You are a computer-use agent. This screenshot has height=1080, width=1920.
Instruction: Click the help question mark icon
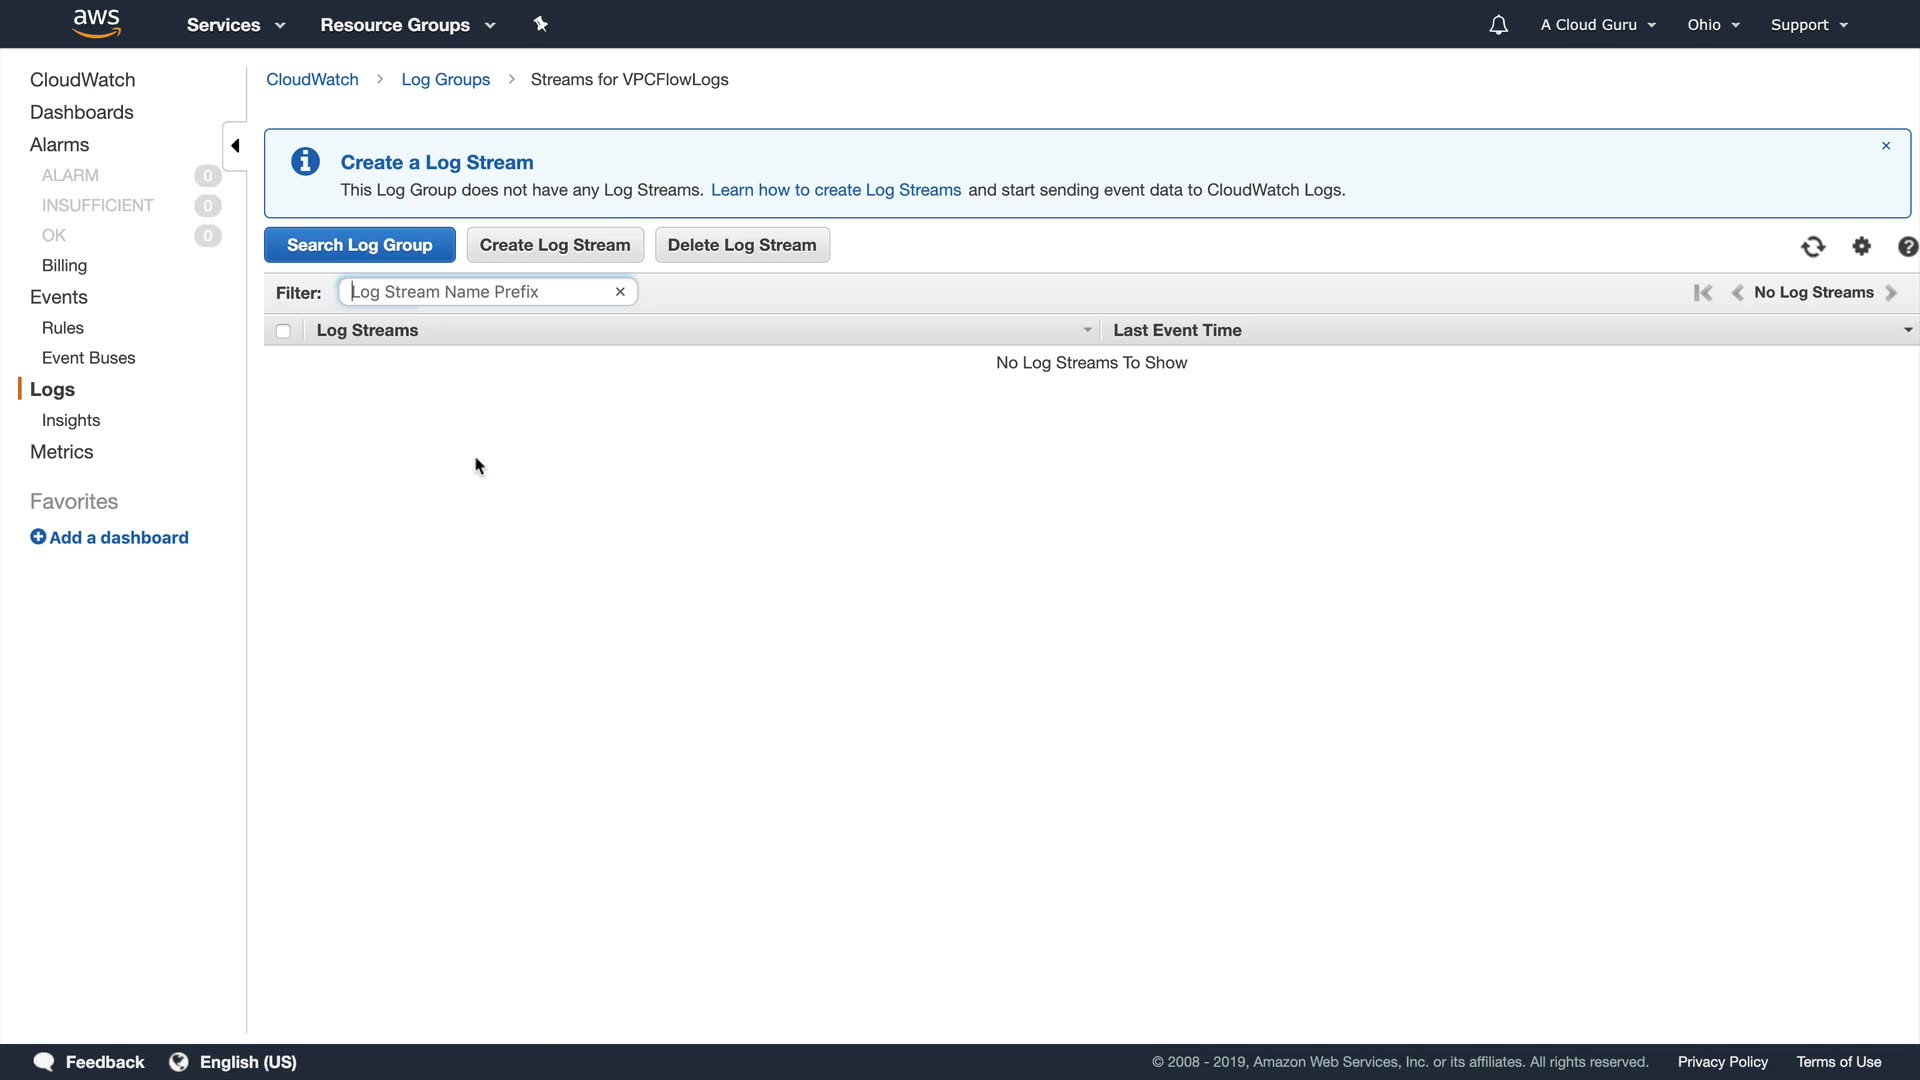coord(1907,246)
